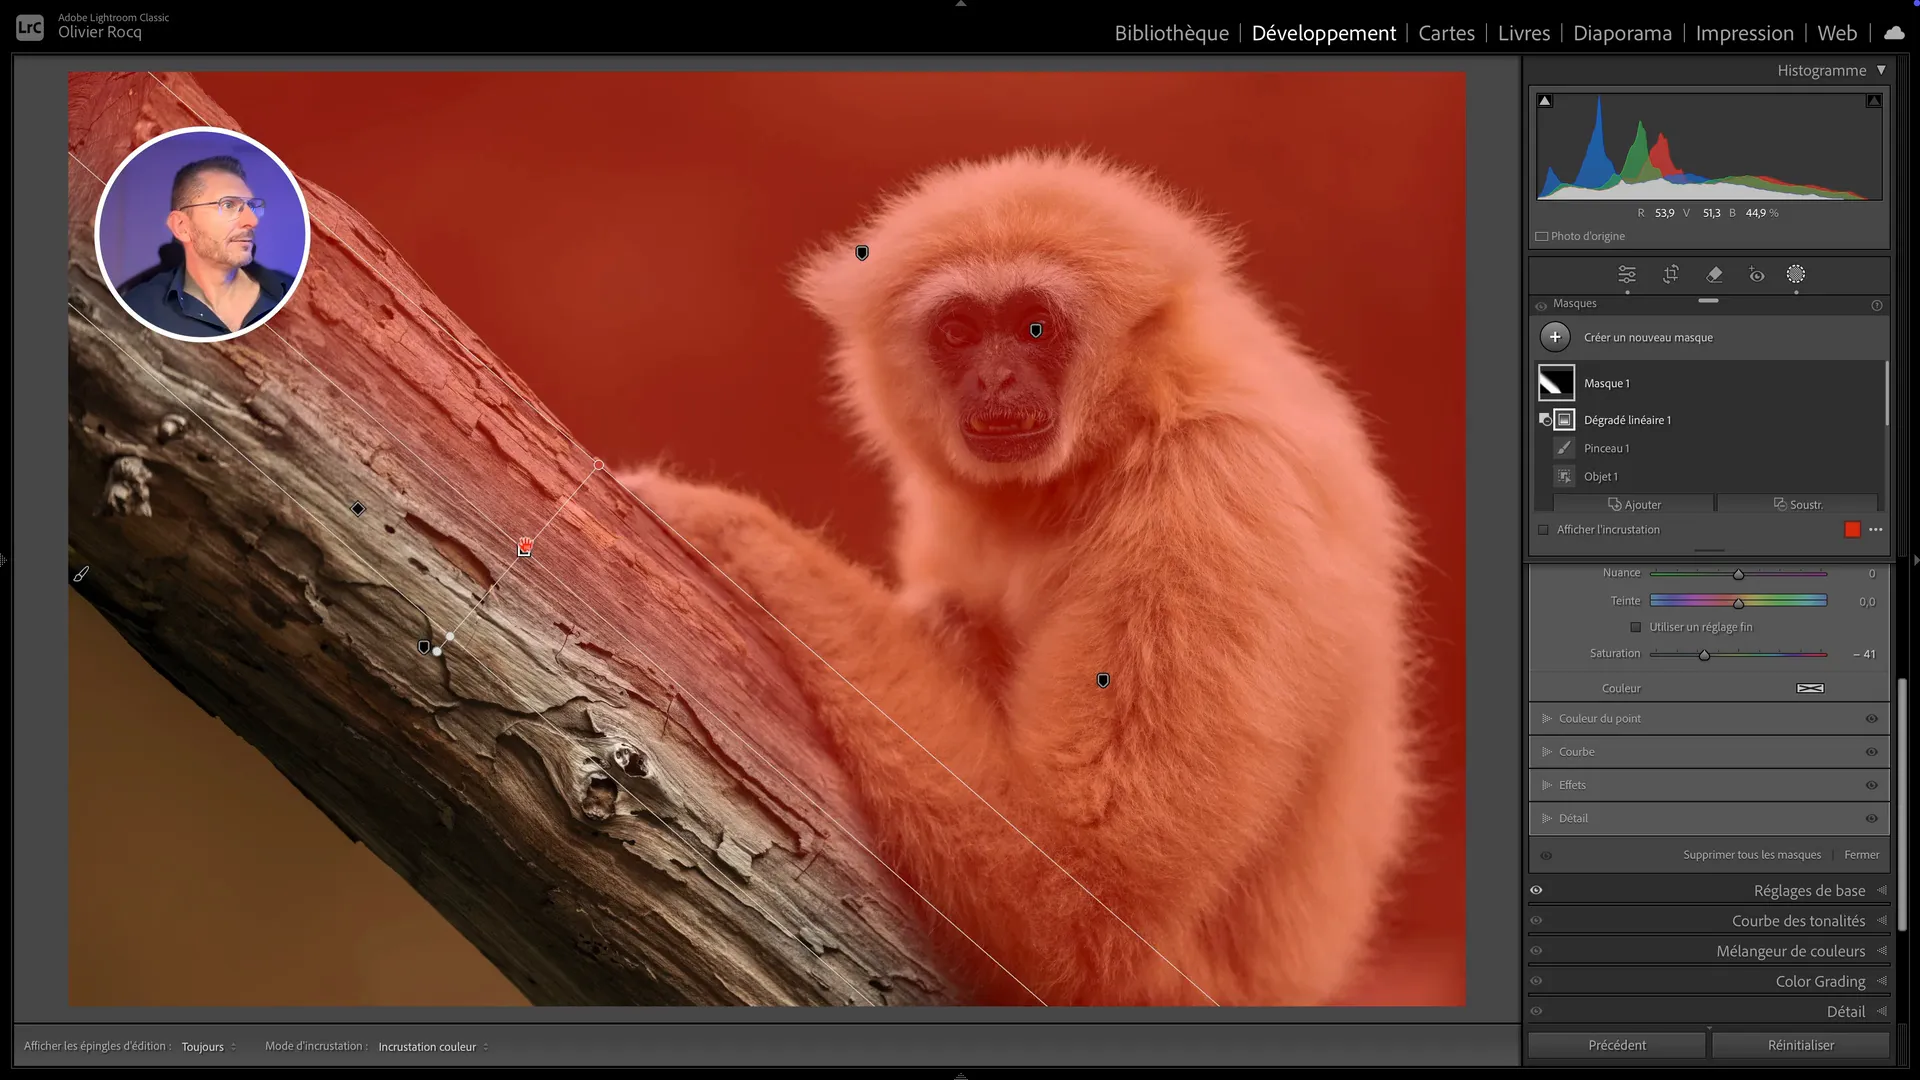
Task: Select the Red eye correction tool
Action: coord(1756,274)
